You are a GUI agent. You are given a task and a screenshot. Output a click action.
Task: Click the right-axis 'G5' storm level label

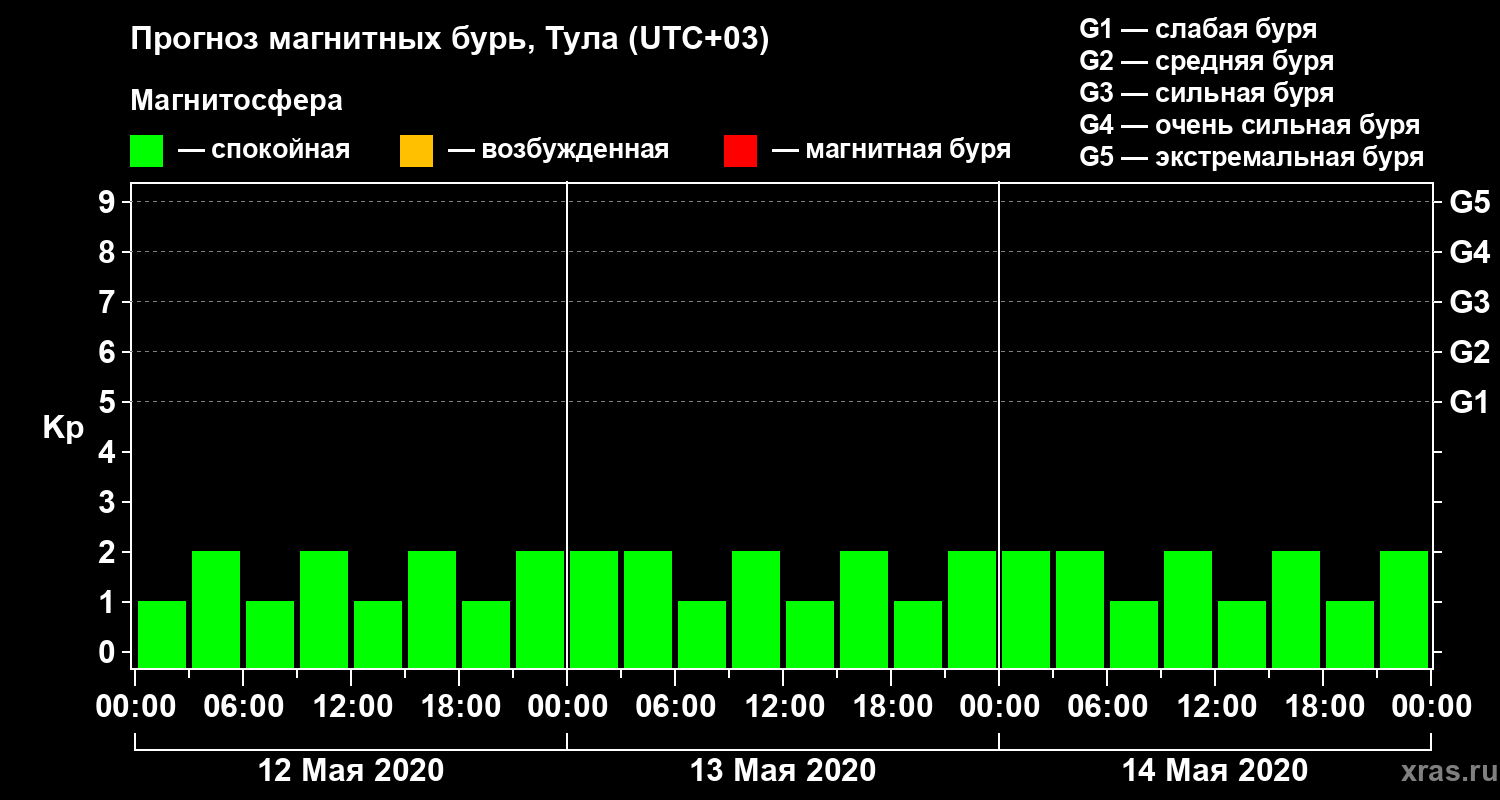pos(1470,202)
